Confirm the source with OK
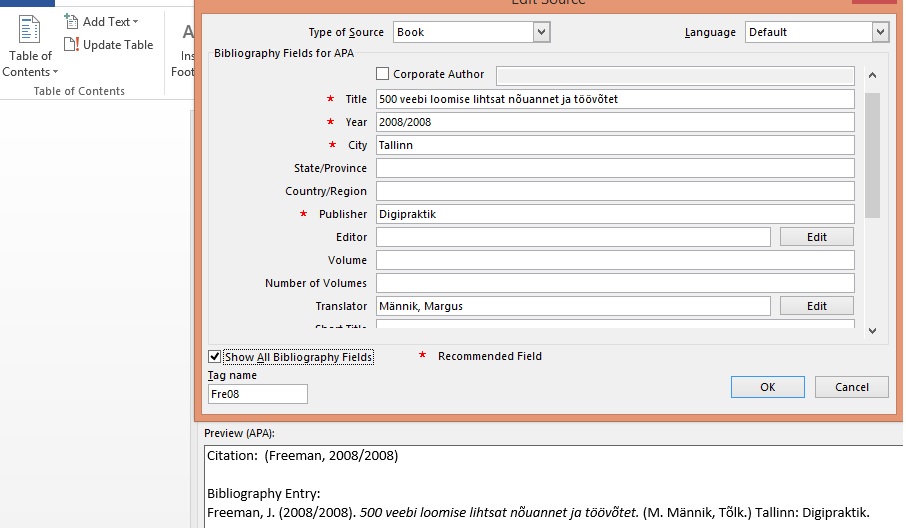The width and height of the screenshot is (906, 528). pyautogui.click(x=767, y=387)
